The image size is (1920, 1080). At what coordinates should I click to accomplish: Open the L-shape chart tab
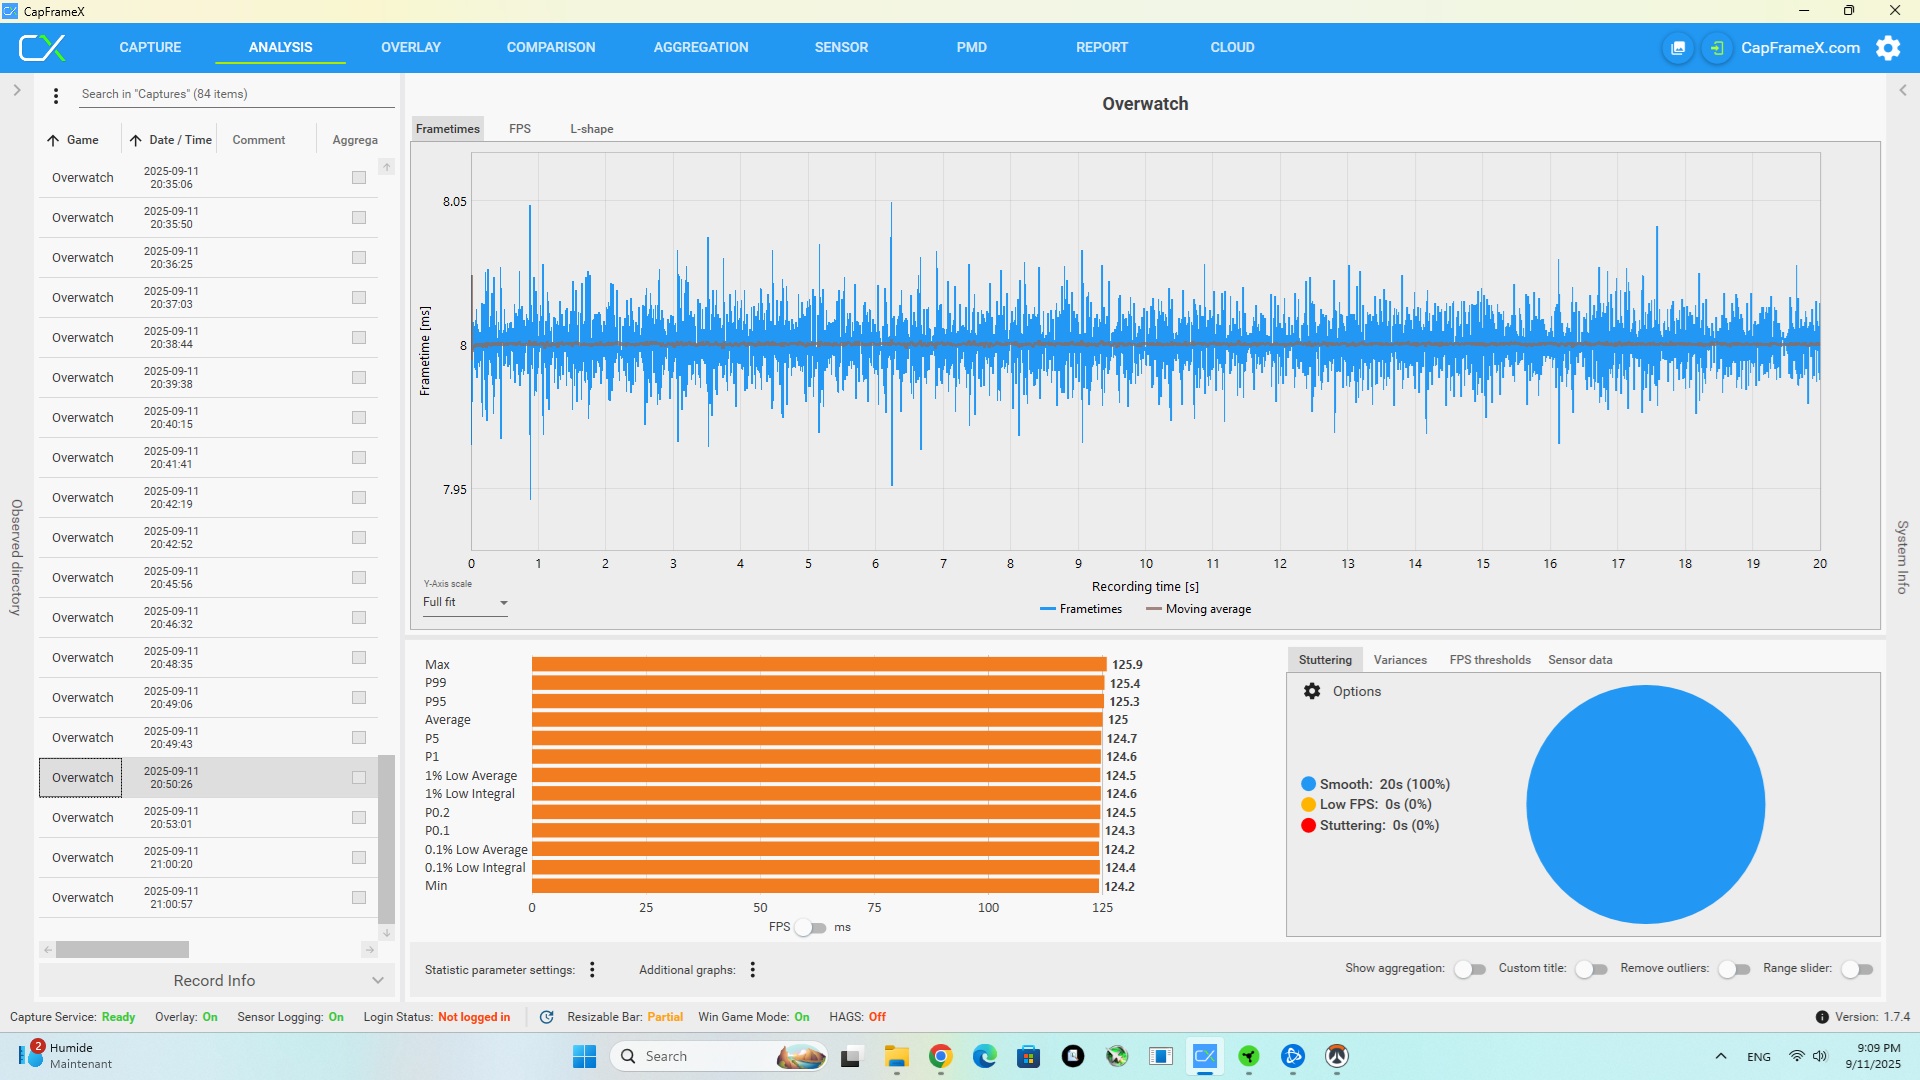point(591,129)
